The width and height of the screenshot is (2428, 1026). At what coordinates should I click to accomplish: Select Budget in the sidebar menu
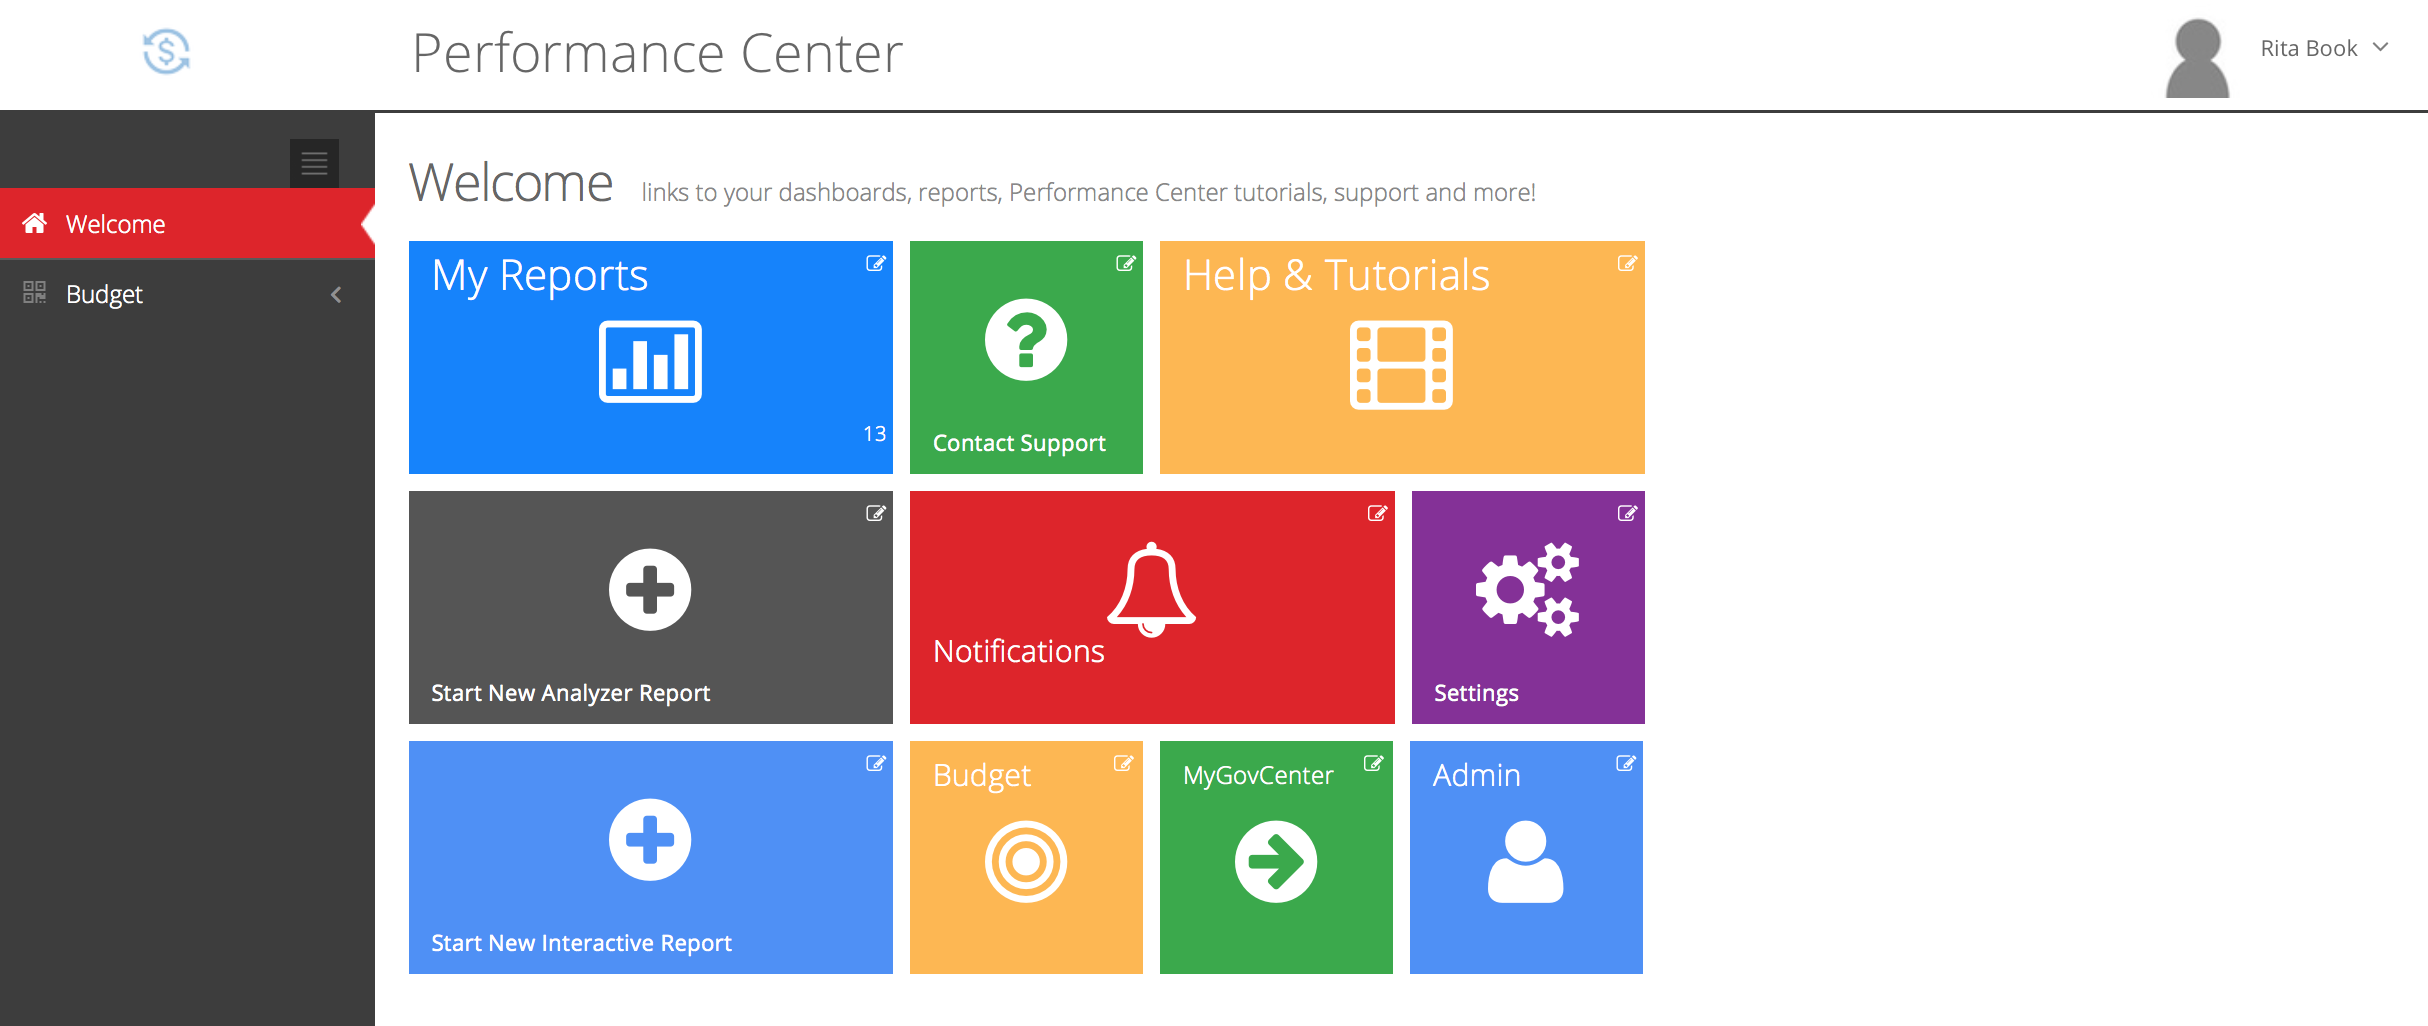click(x=105, y=294)
